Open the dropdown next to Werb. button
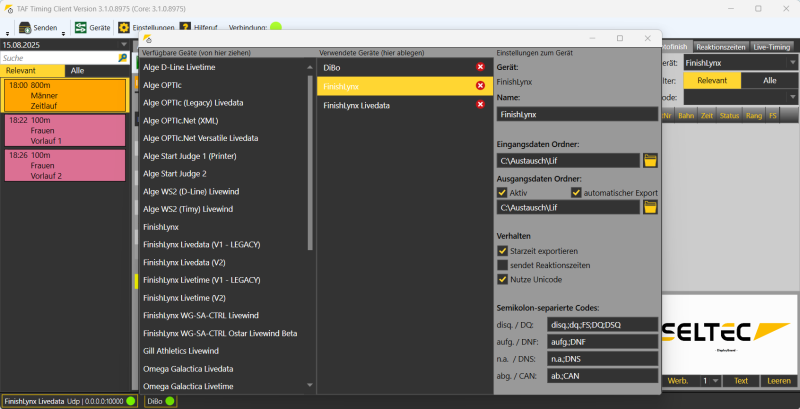The height and width of the screenshot is (409, 800). [714, 381]
